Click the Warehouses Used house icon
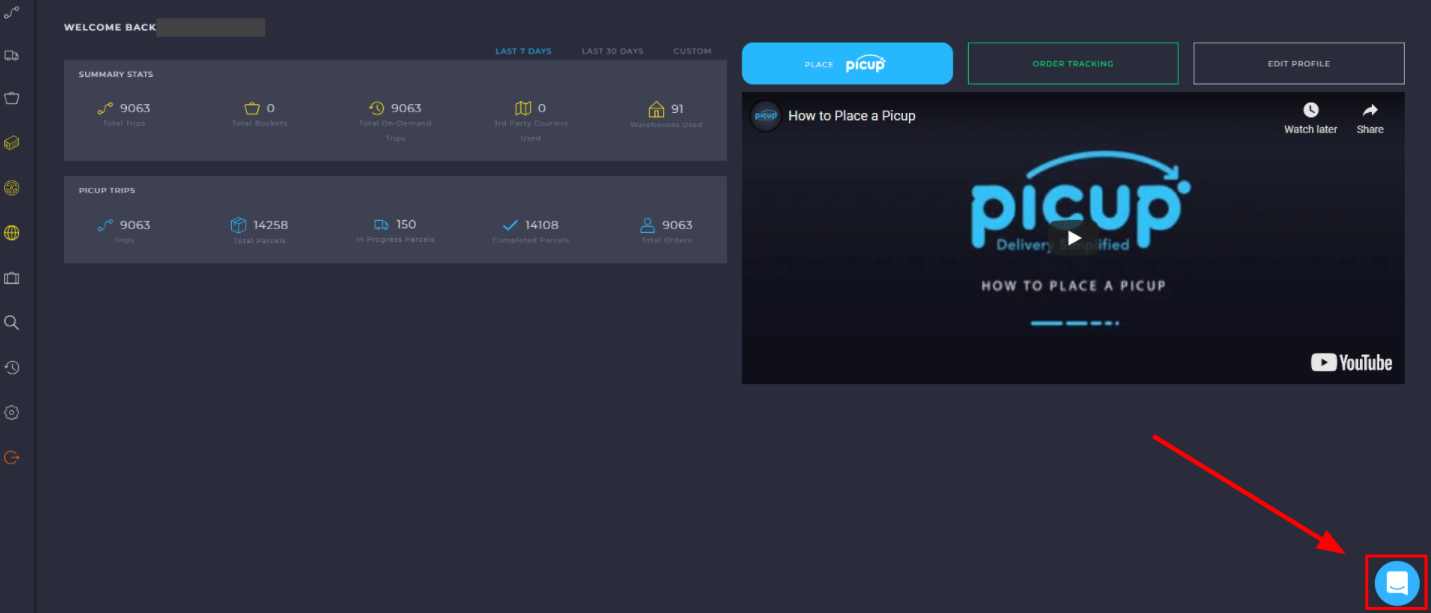Image resolution: width=1431 pixels, height=613 pixels. click(656, 108)
